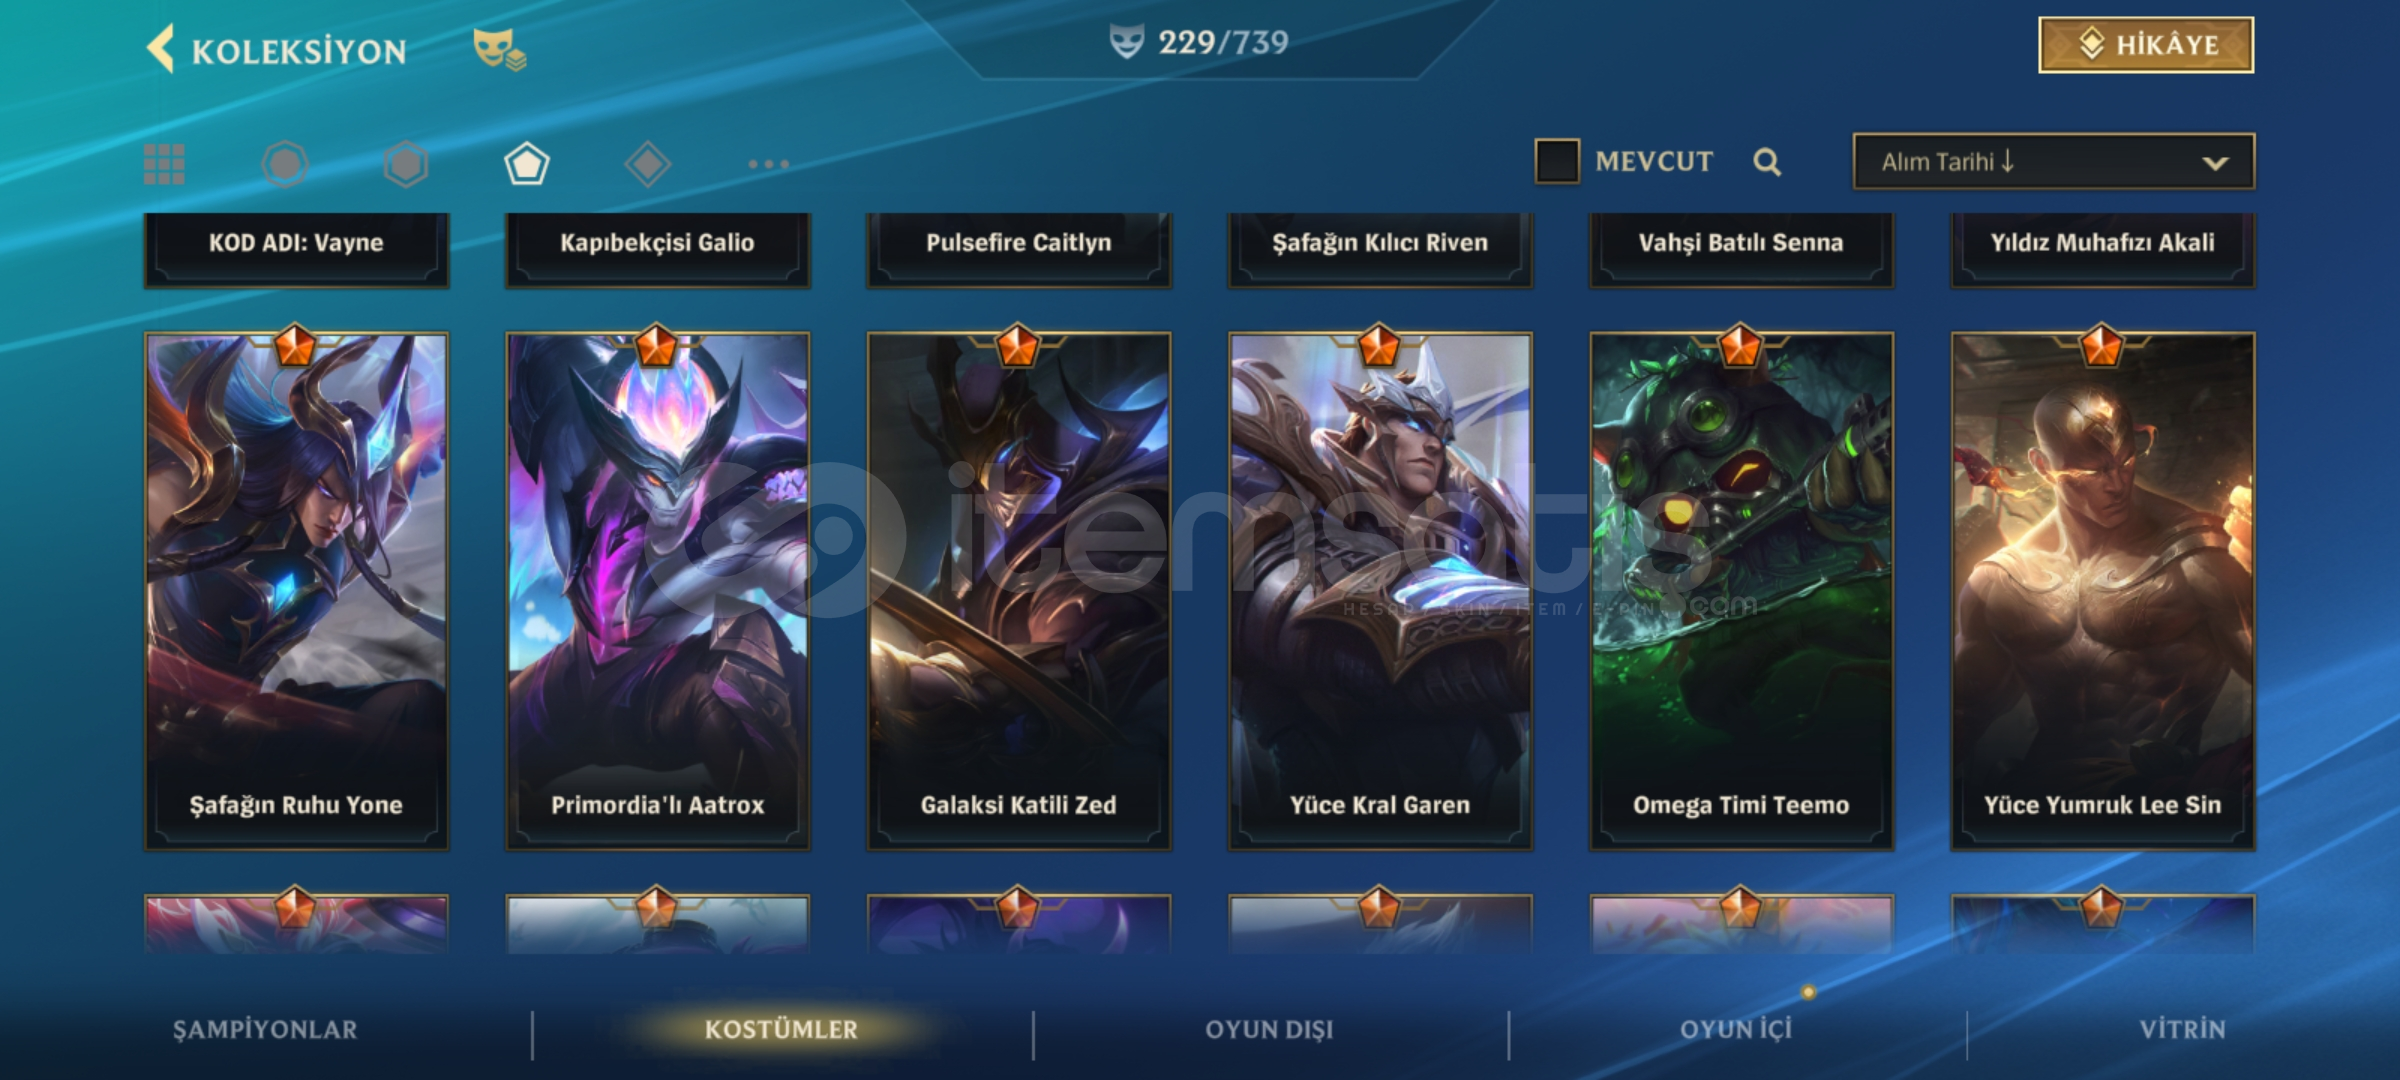Click the dropdown chevron in sort box
2400x1080 pixels.
pyautogui.click(x=2215, y=163)
